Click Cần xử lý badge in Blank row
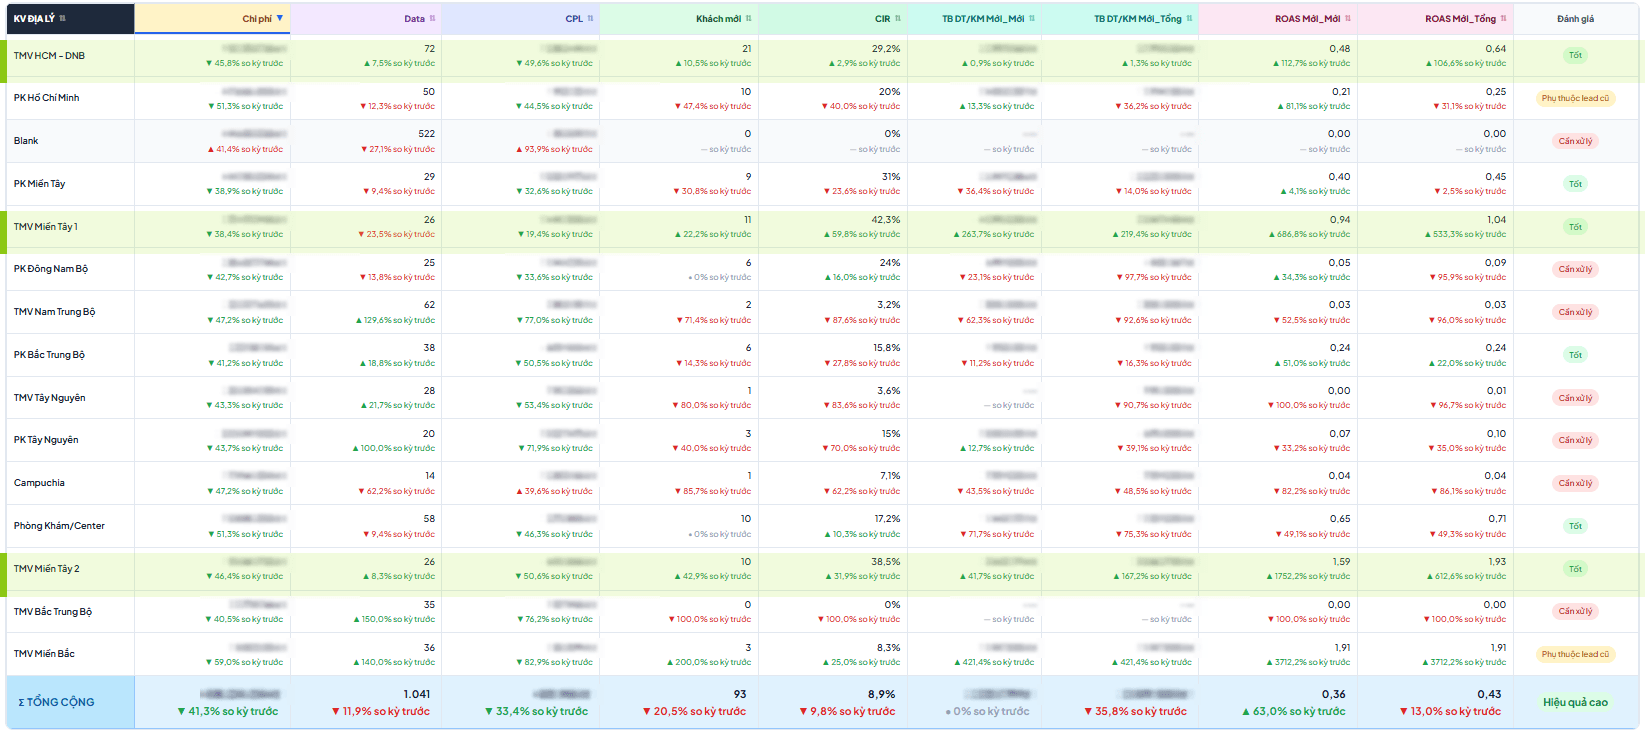1645x740 pixels. click(x=1575, y=141)
